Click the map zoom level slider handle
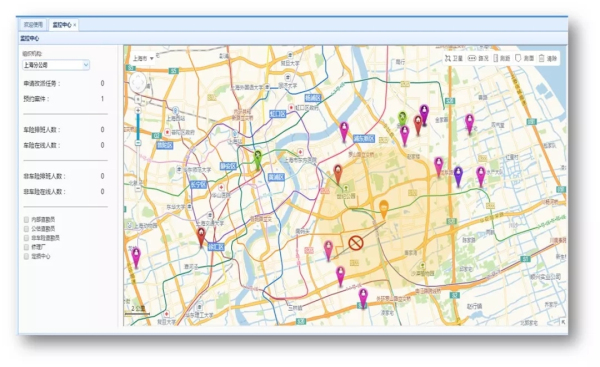The width and height of the screenshot is (600, 367). tap(138, 143)
